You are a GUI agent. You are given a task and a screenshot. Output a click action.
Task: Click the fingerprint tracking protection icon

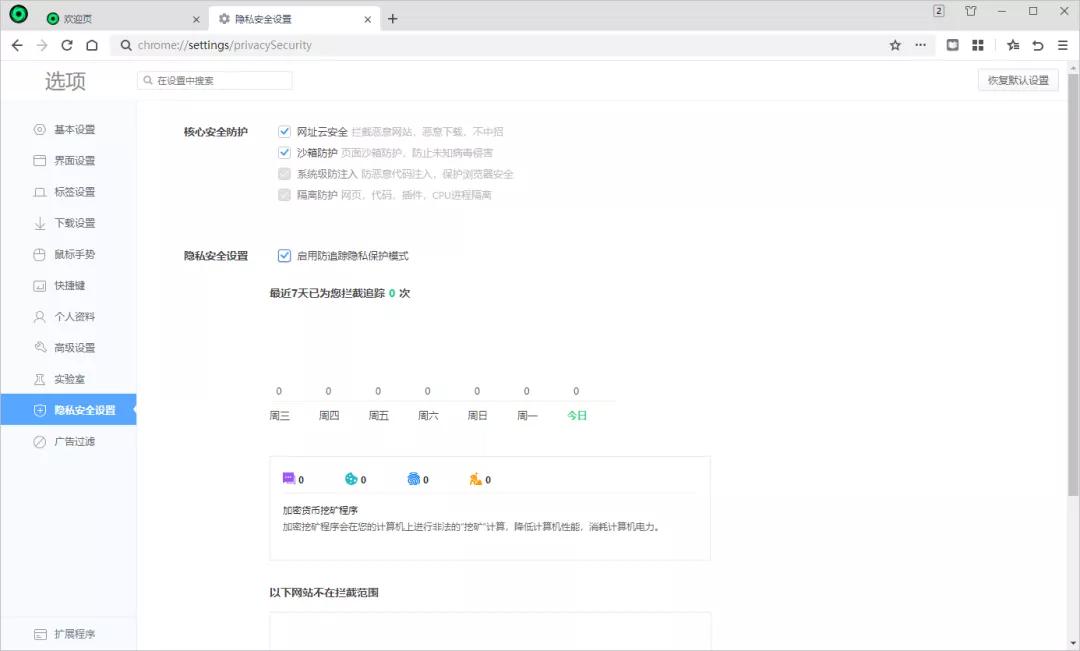click(x=415, y=479)
